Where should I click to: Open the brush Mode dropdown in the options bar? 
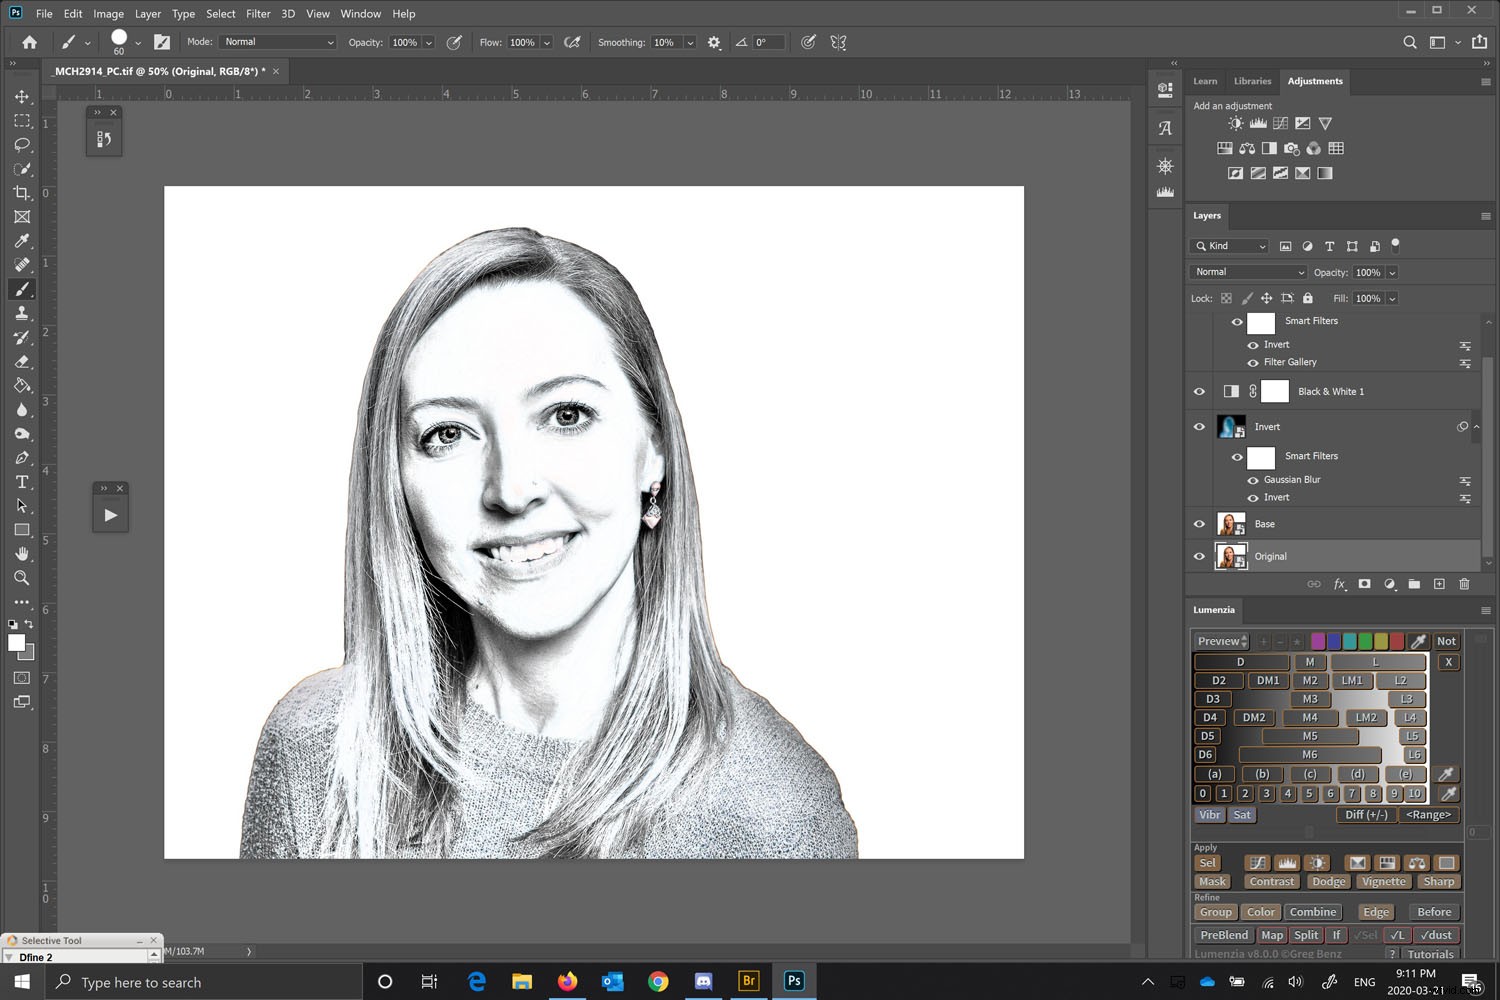pos(277,42)
